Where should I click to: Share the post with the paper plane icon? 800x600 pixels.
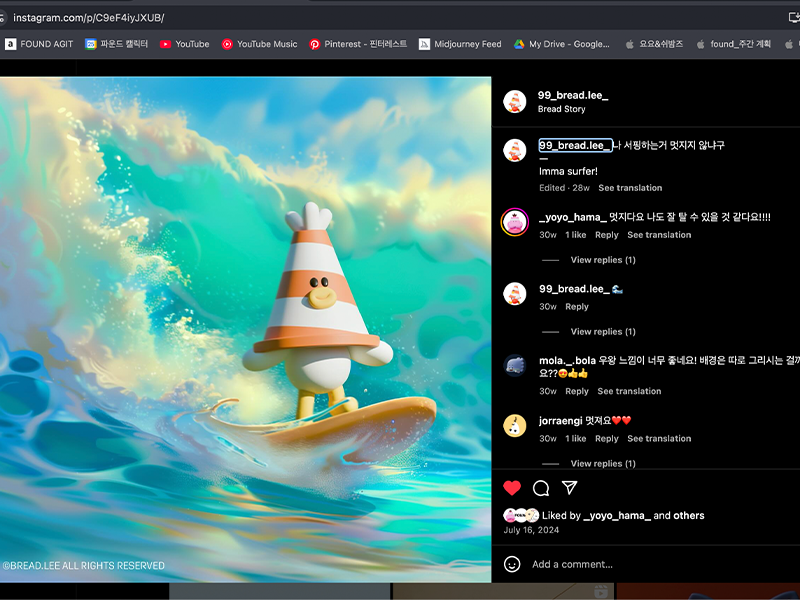tap(569, 488)
